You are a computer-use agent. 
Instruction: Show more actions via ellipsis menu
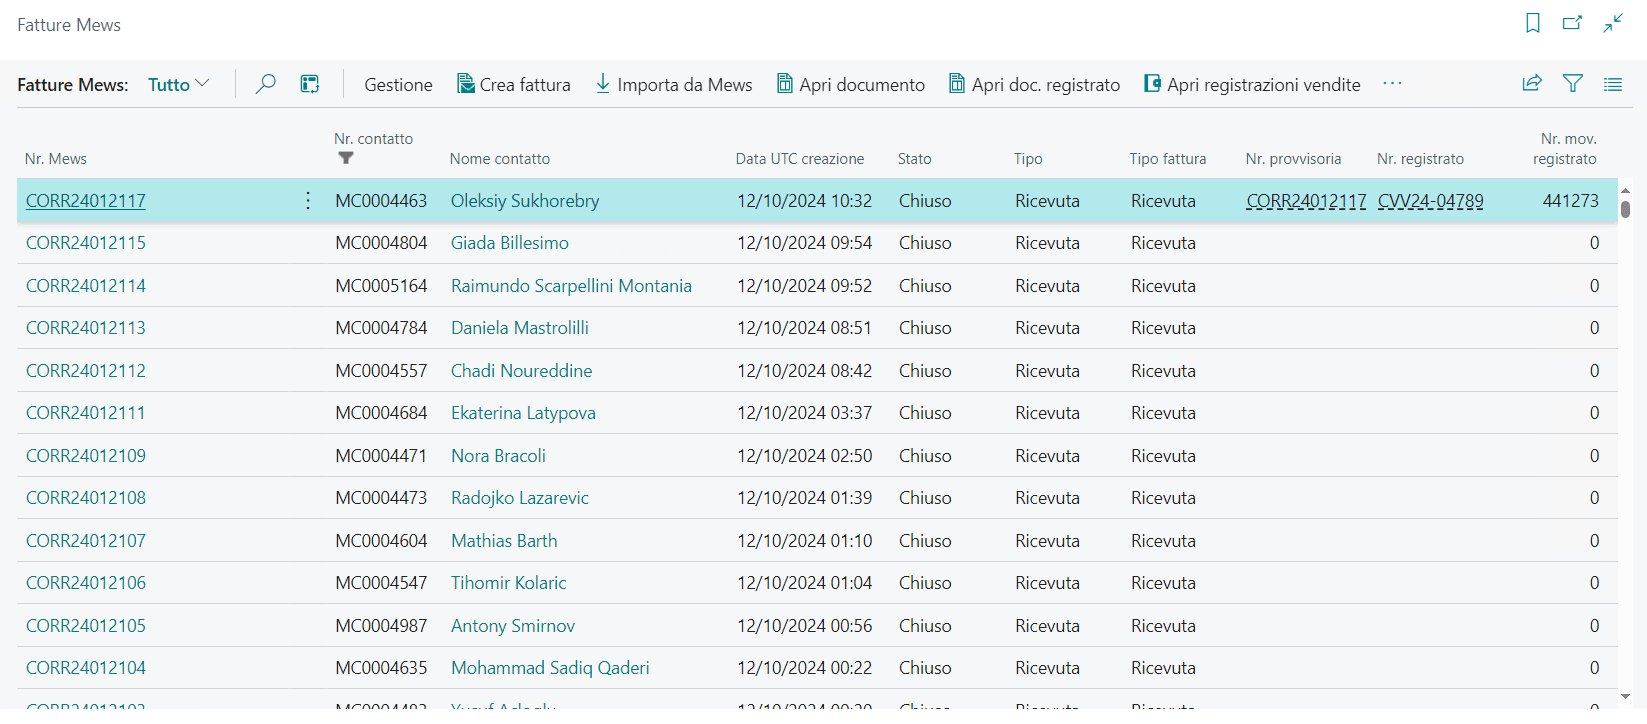coord(1392,84)
